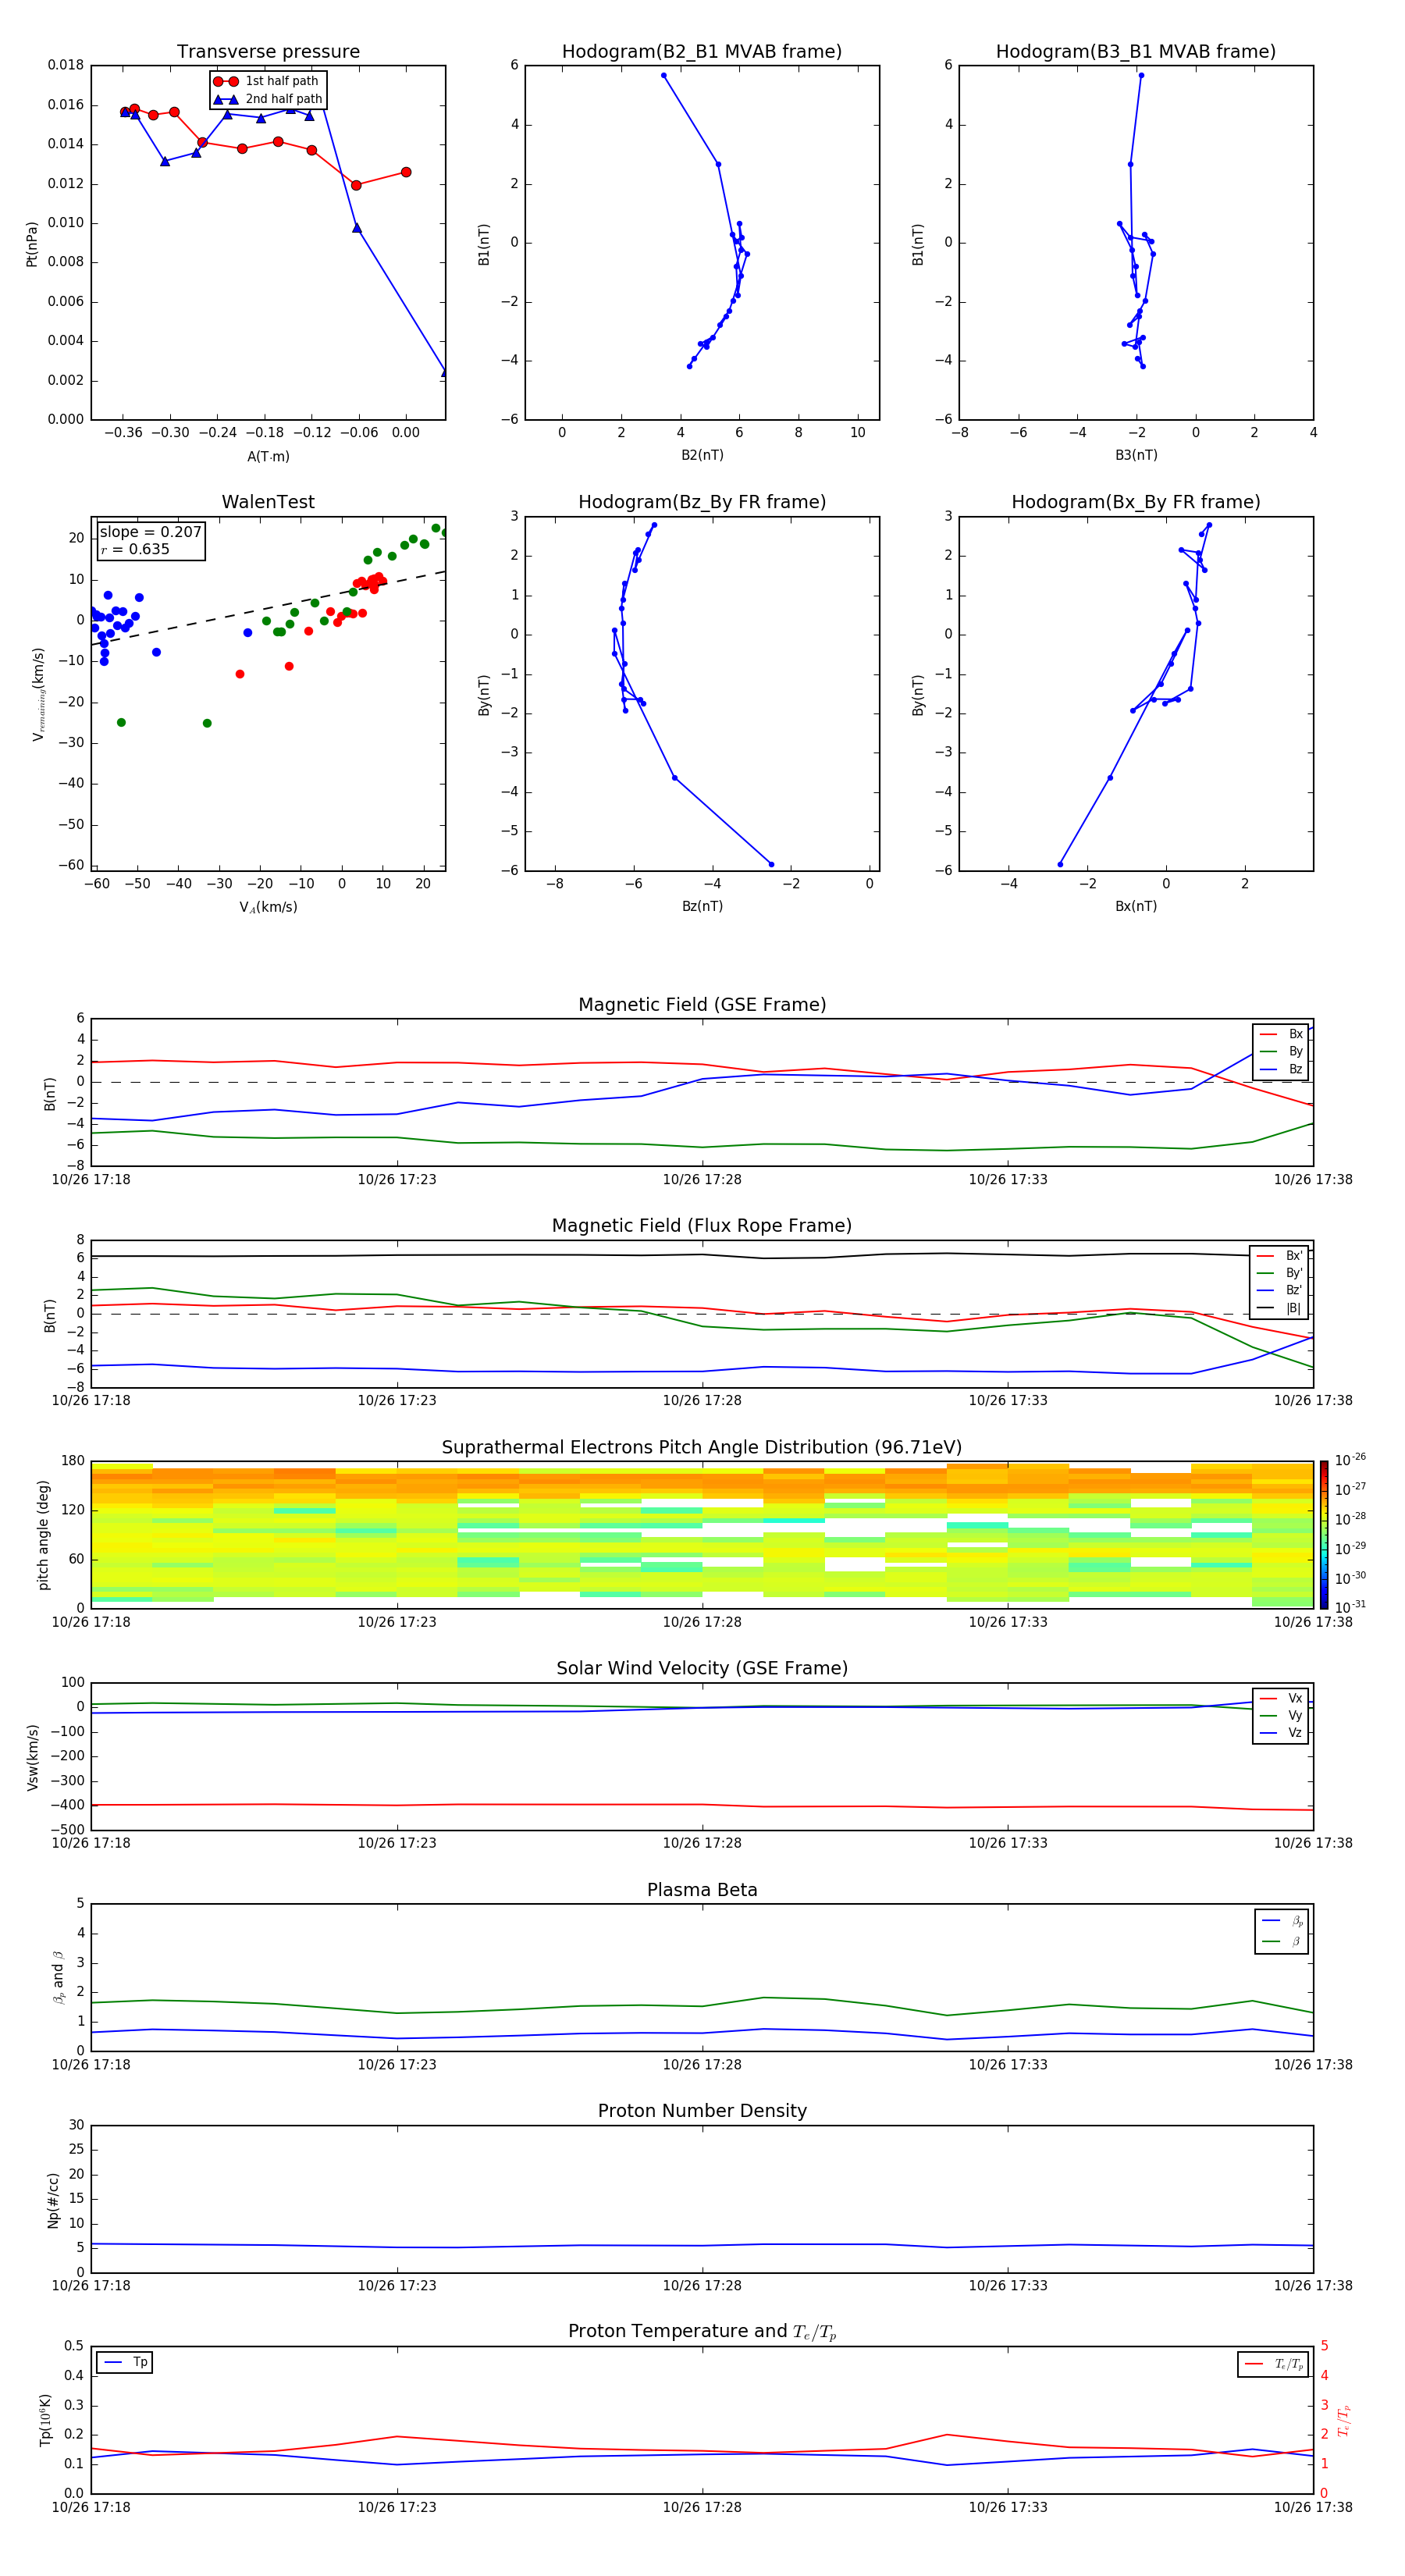1405x2576 pixels.
Task: Click 'Vz' in solar wind legend
Action: [1295, 1733]
